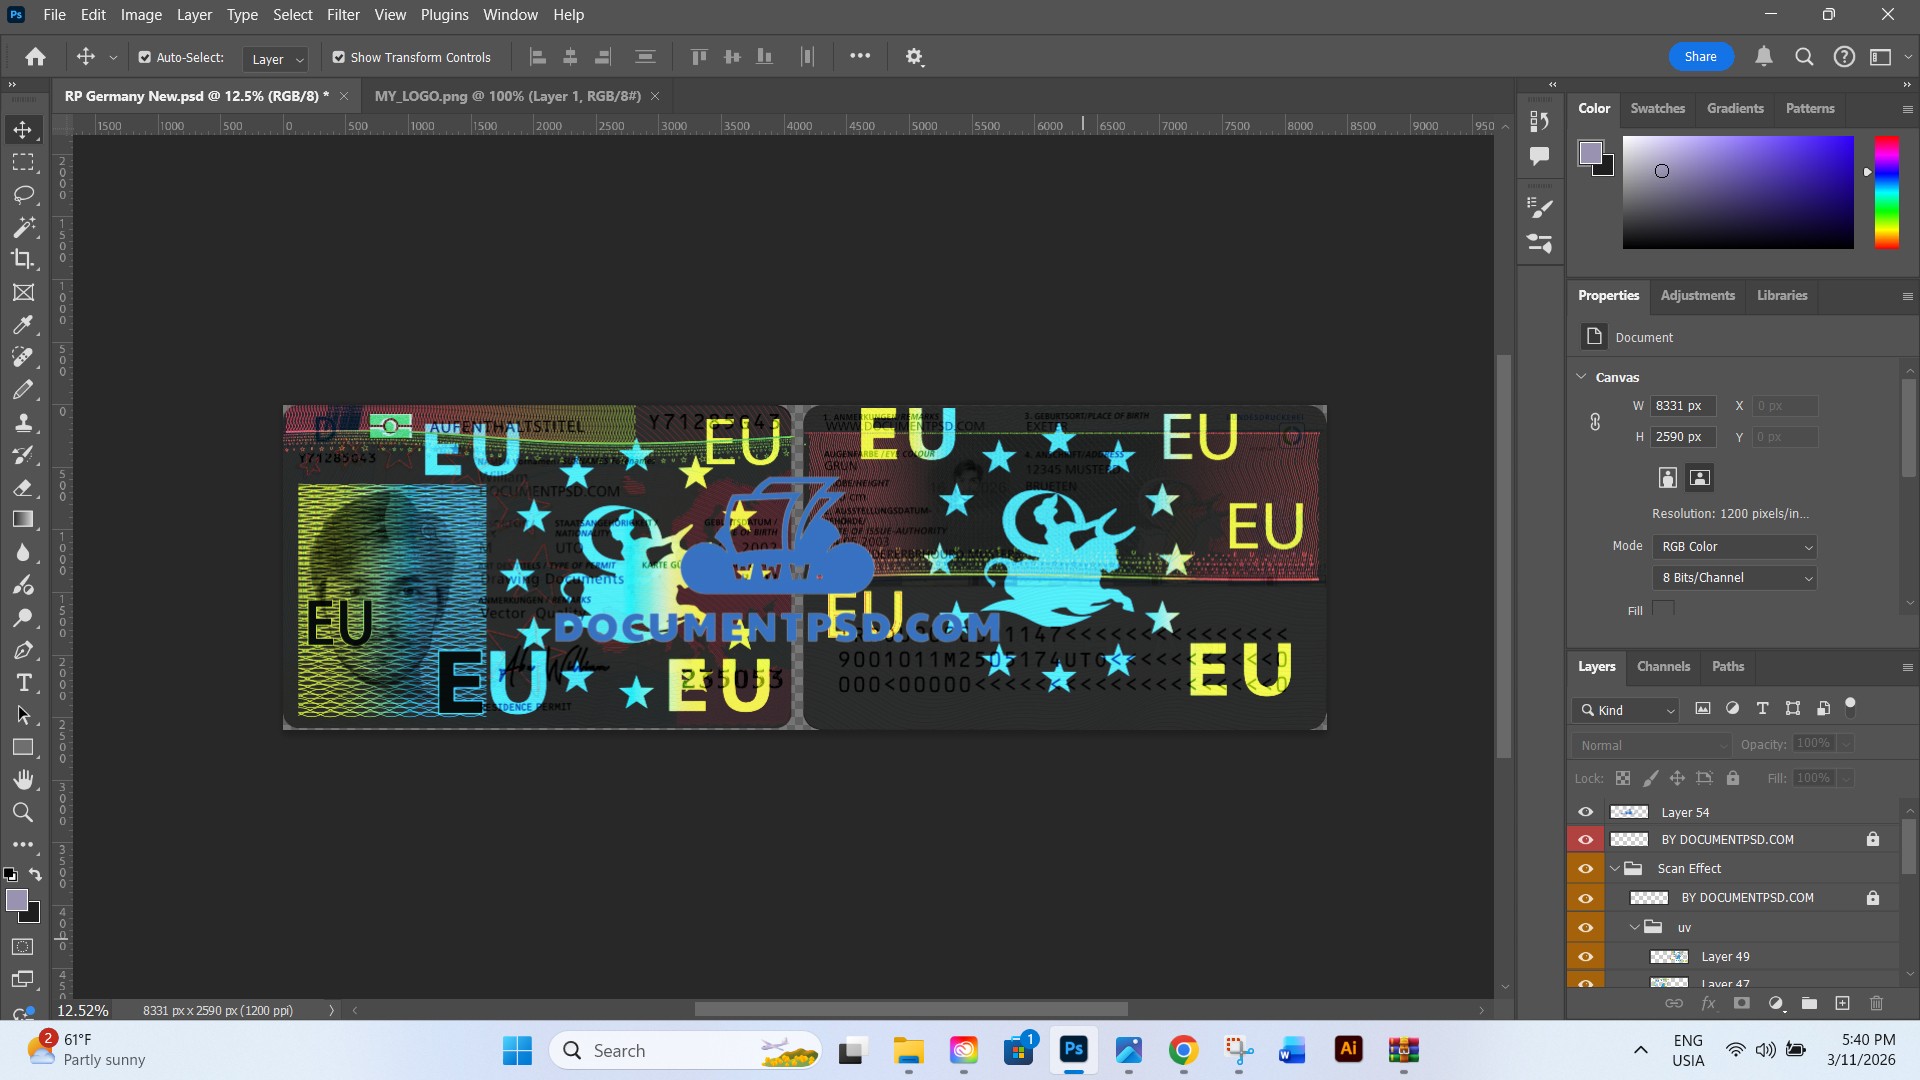1920x1080 pixels.
Task: Toggle the Auto-Select checkbox
Action: [x=145, y=57]
